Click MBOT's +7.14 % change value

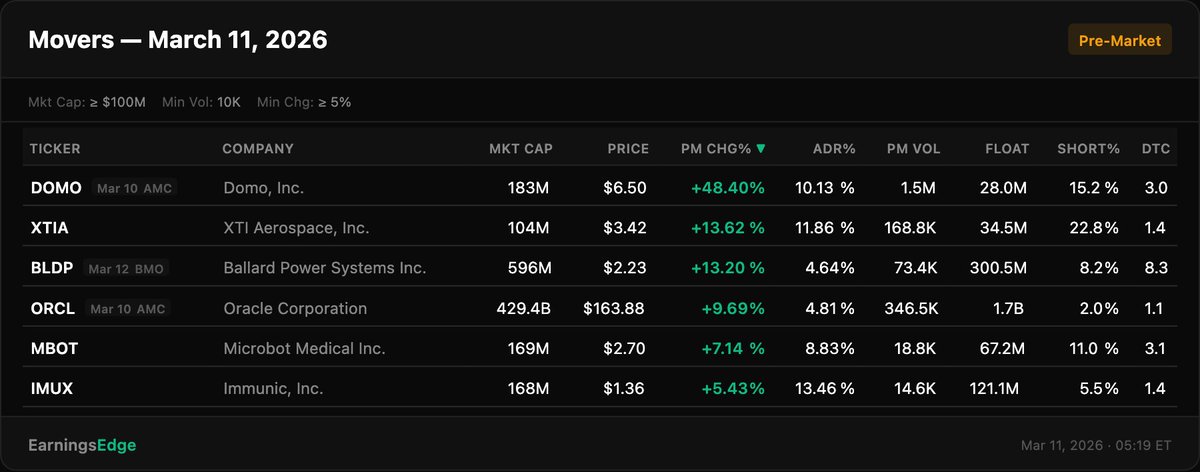(732, 349)
